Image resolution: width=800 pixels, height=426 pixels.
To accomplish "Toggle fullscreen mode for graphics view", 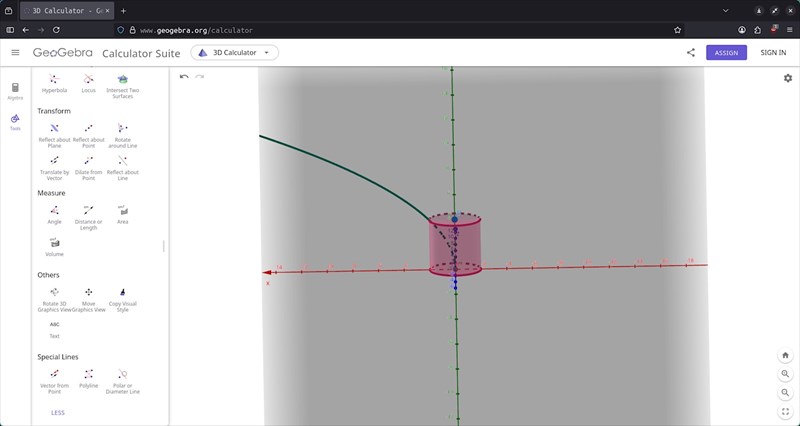I will (786, 411).
